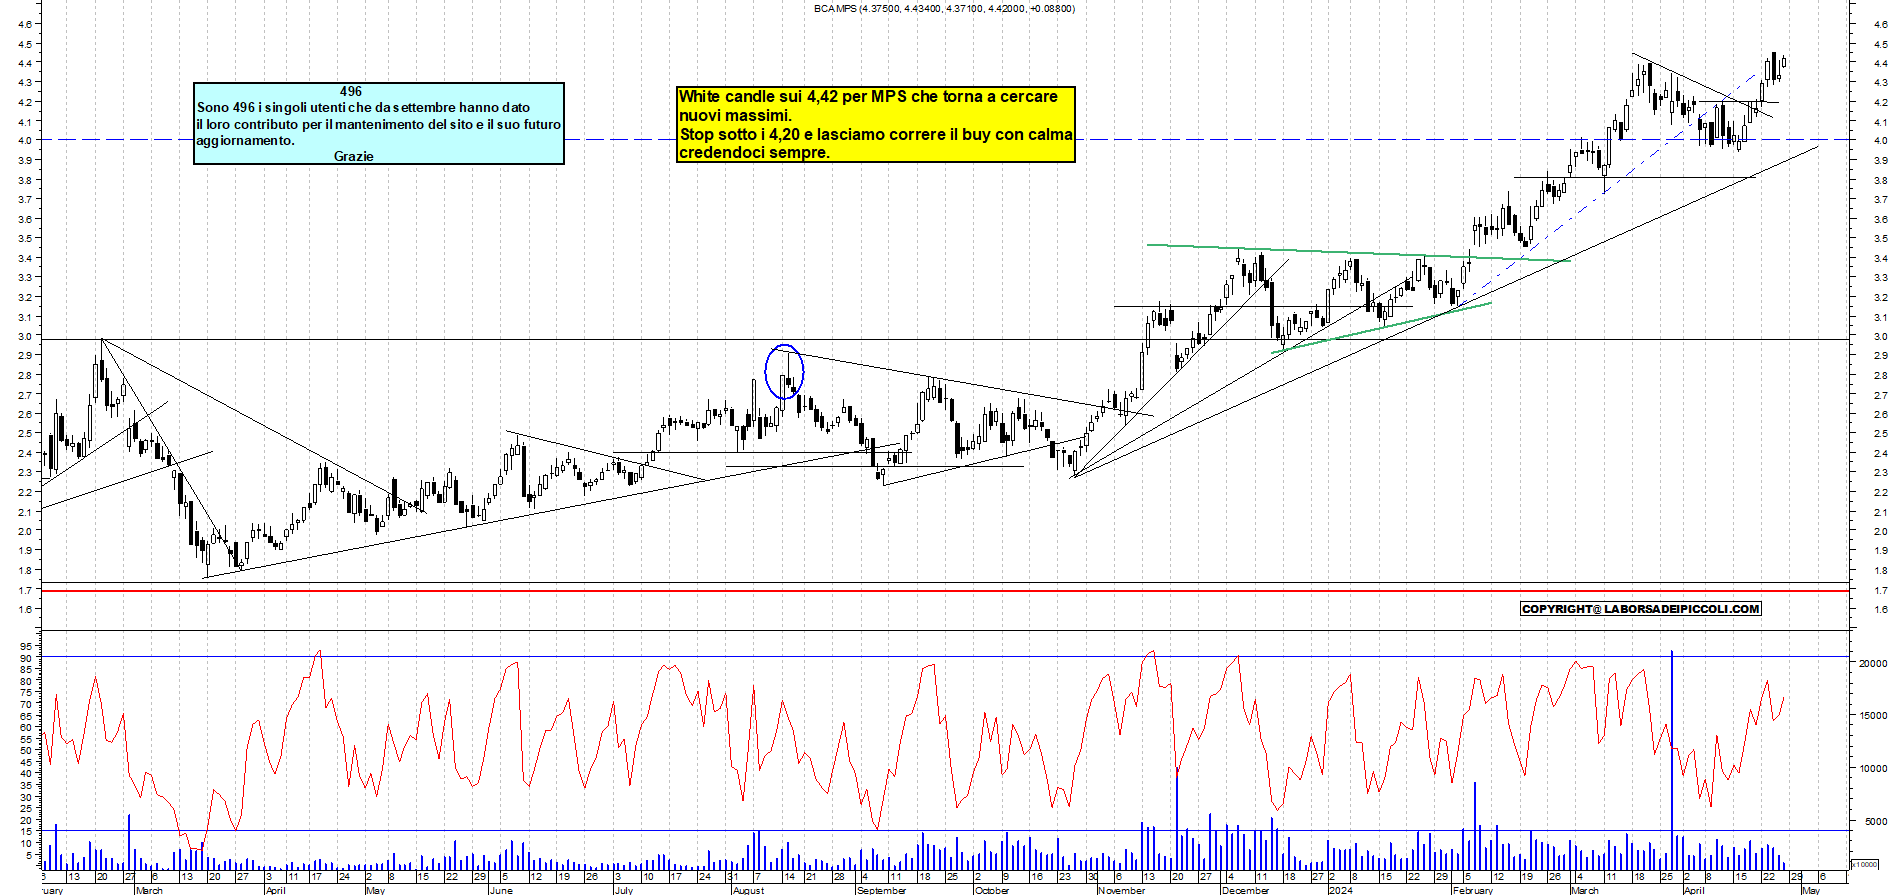Select the 'nuovi massimi.' text line

click(735, 115)
